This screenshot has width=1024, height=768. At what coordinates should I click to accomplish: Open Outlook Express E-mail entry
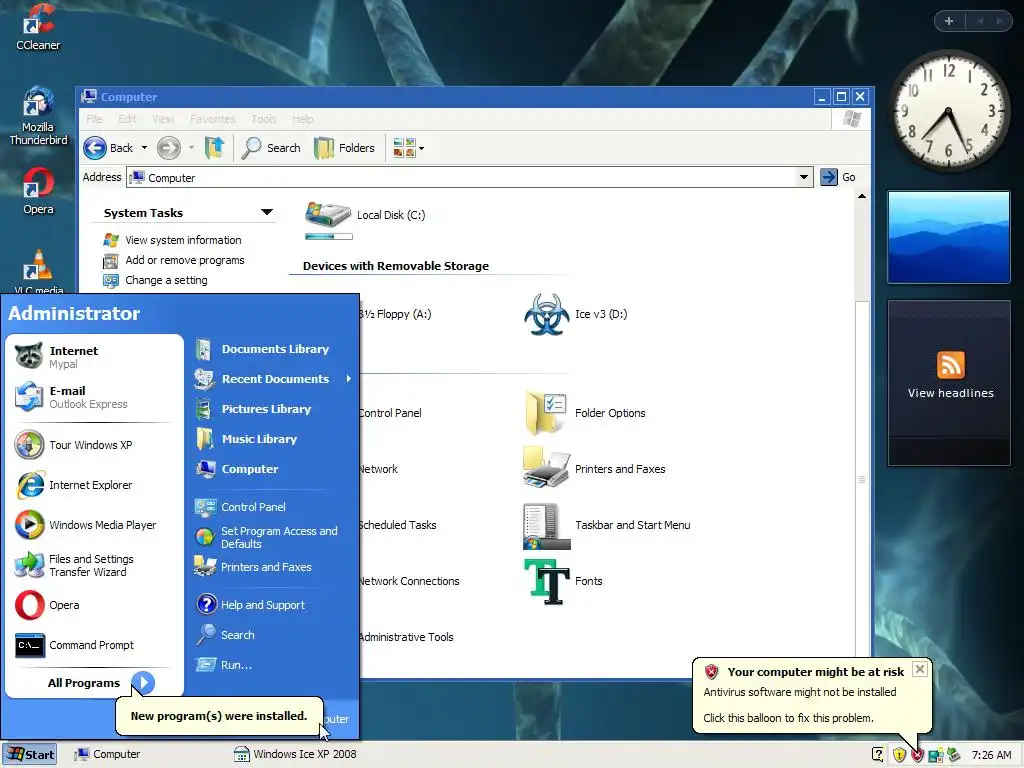(93, 397)
